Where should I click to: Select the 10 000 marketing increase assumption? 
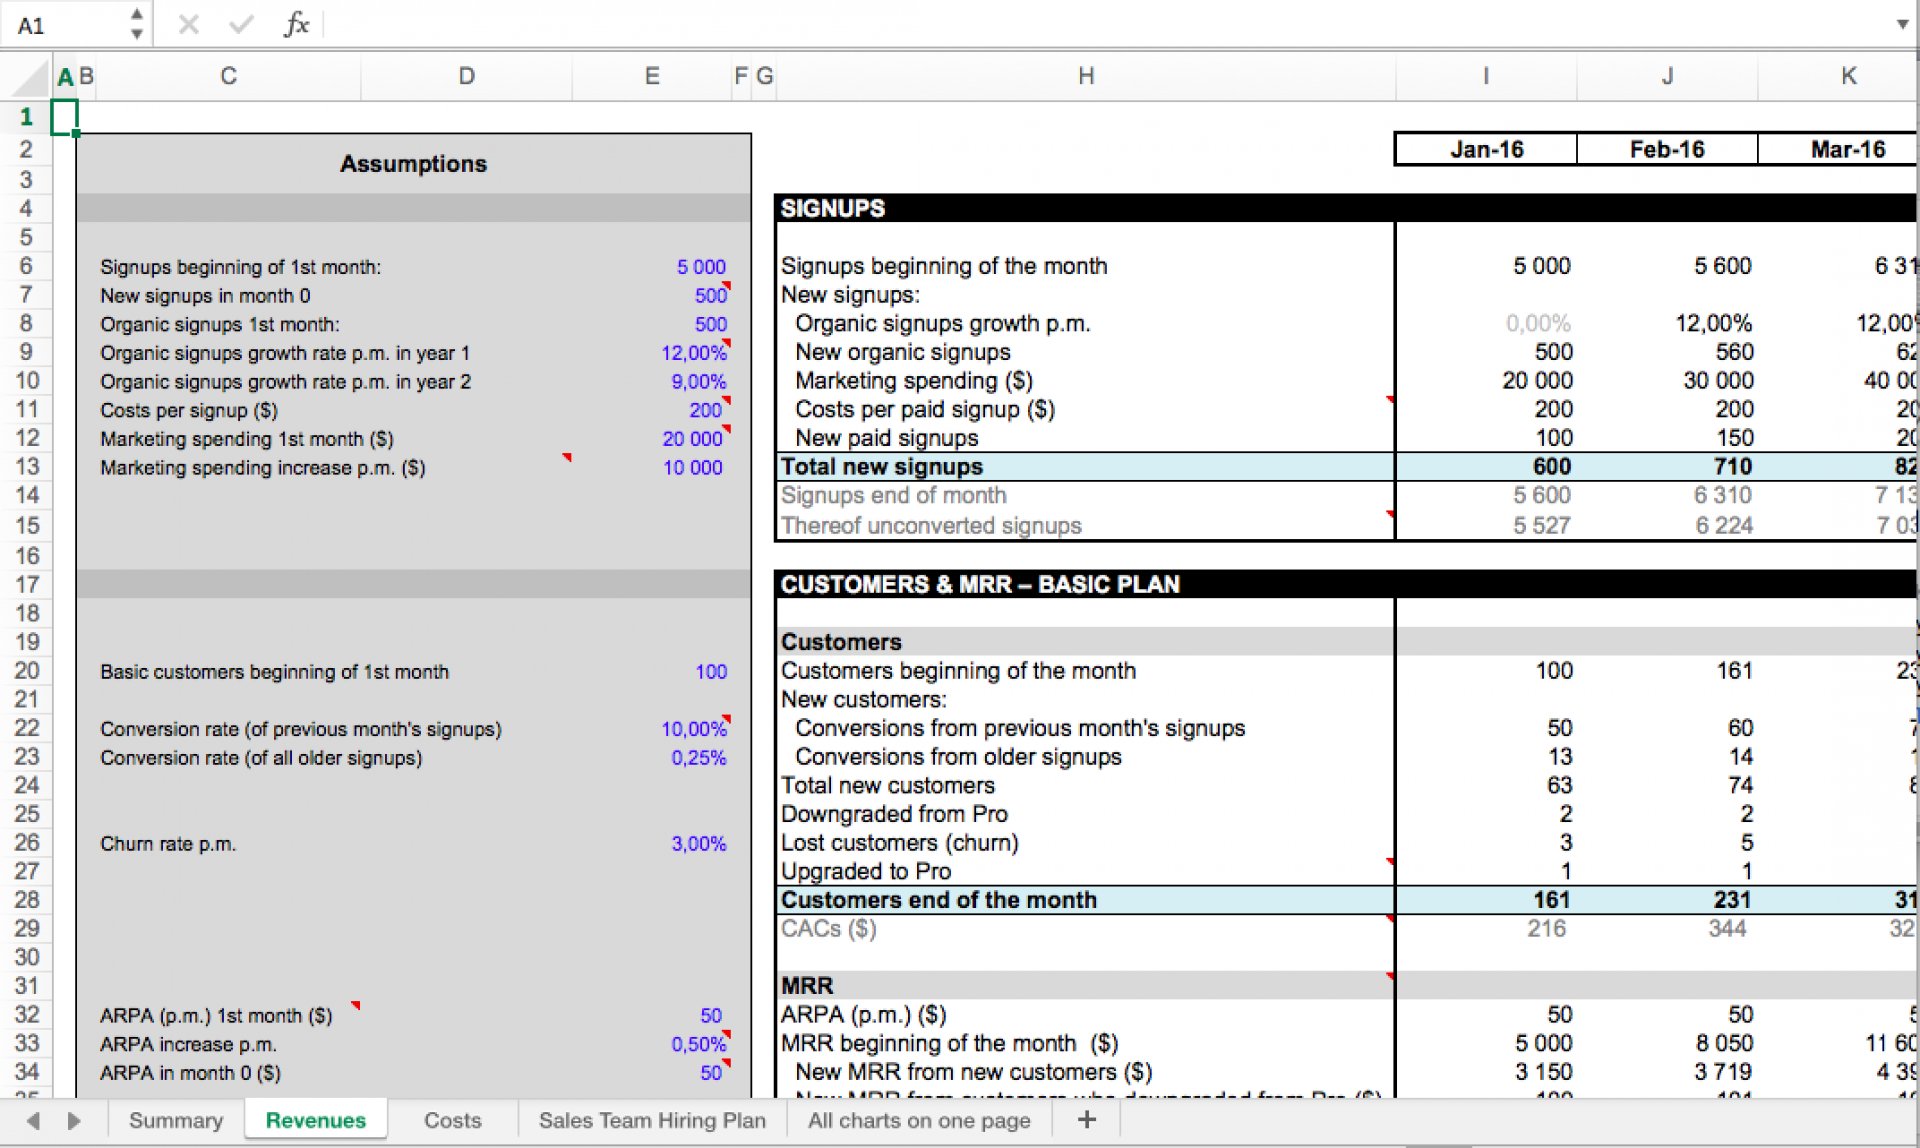[692, 468]
